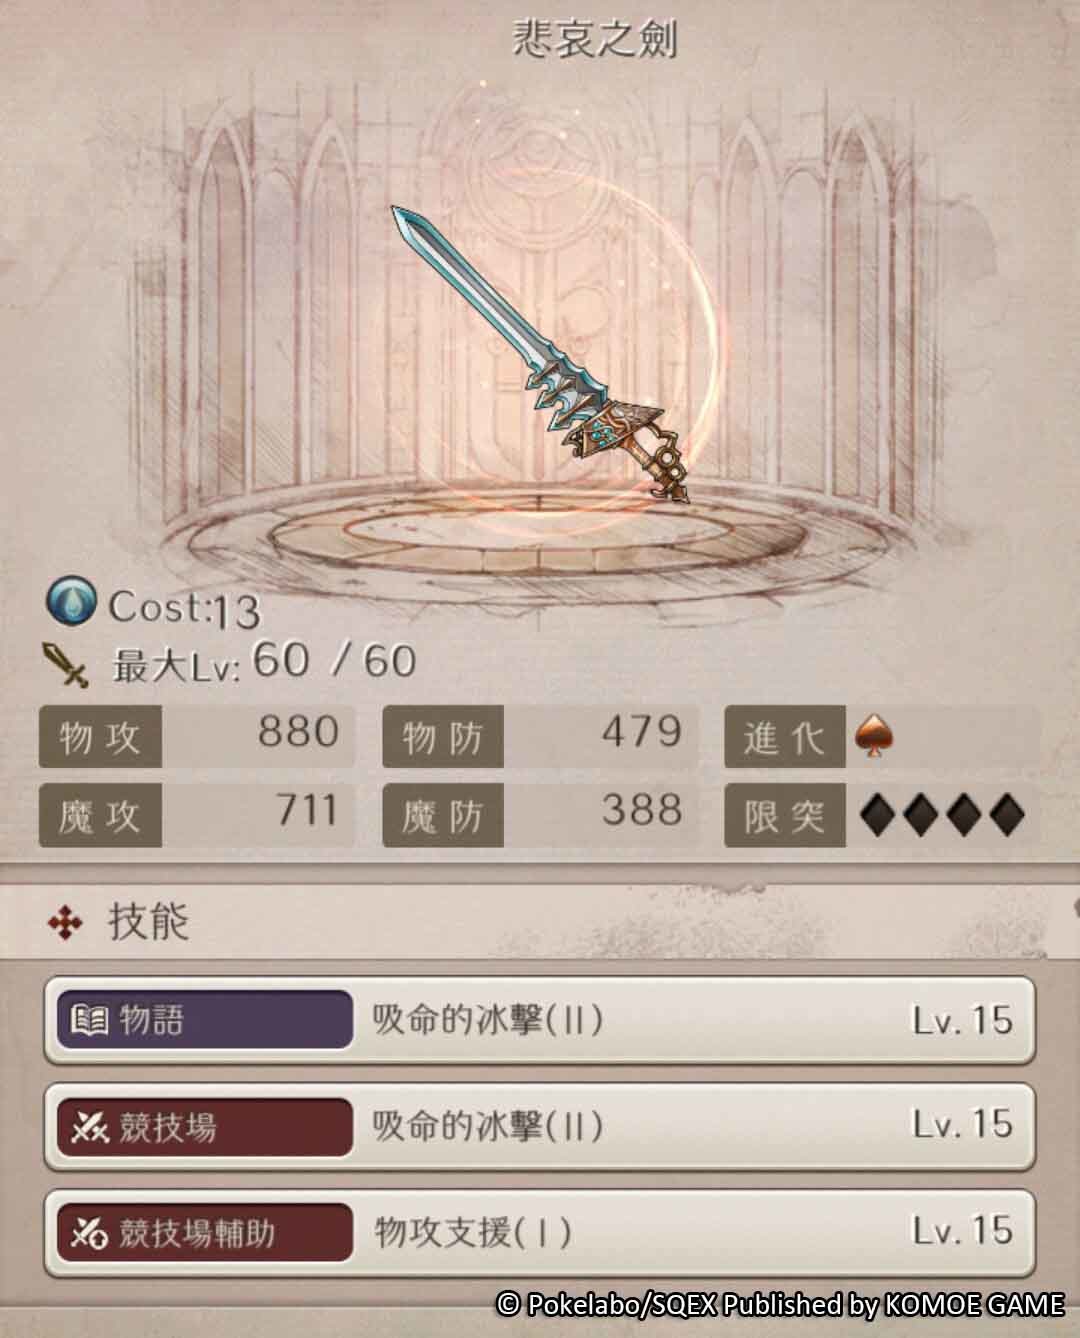Image resolution: width=1080 pixels, height=1338 pixels.
Task: Tap the four diamond limit break icons
Action: click(x=943, y=816)
